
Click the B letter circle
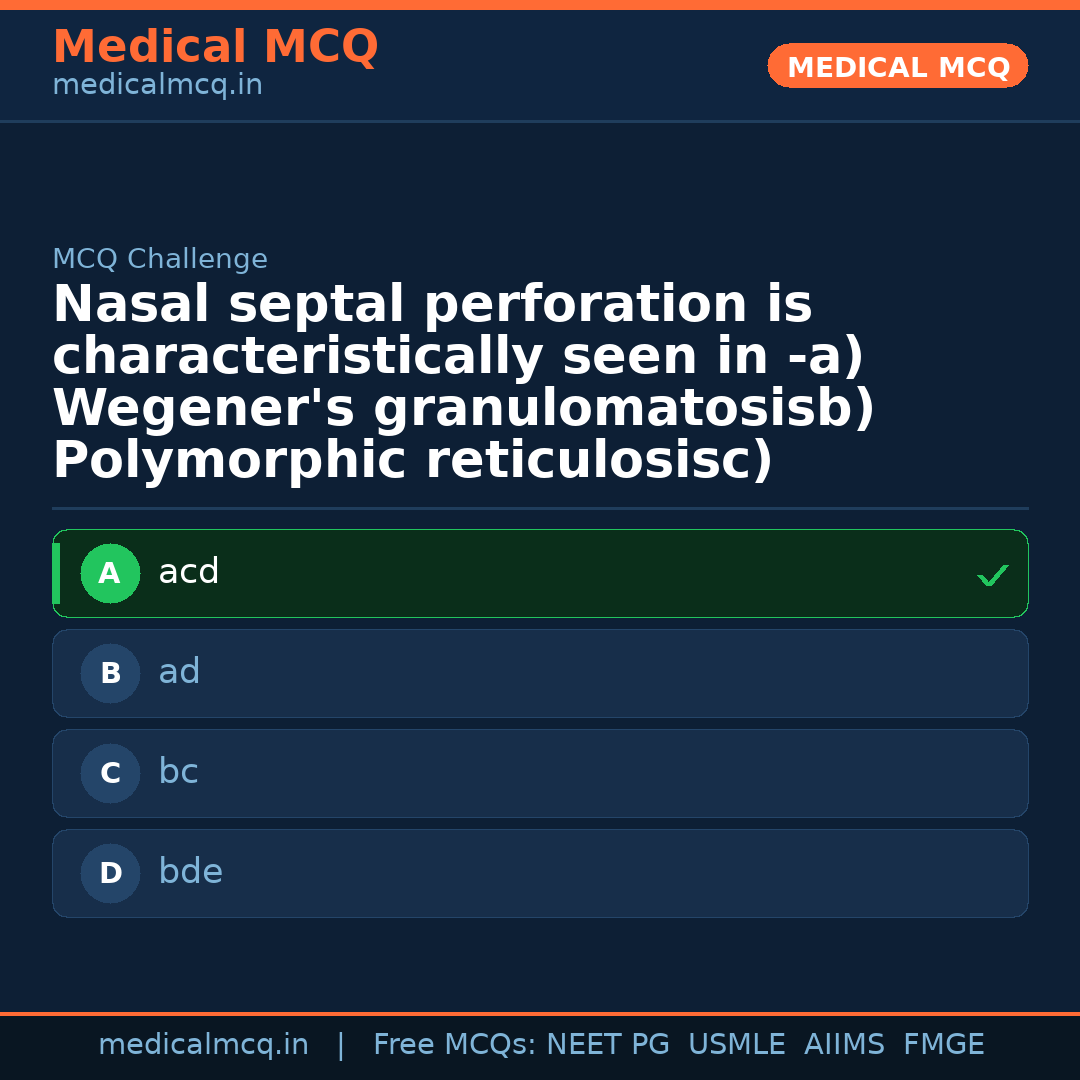click(110, 674)
